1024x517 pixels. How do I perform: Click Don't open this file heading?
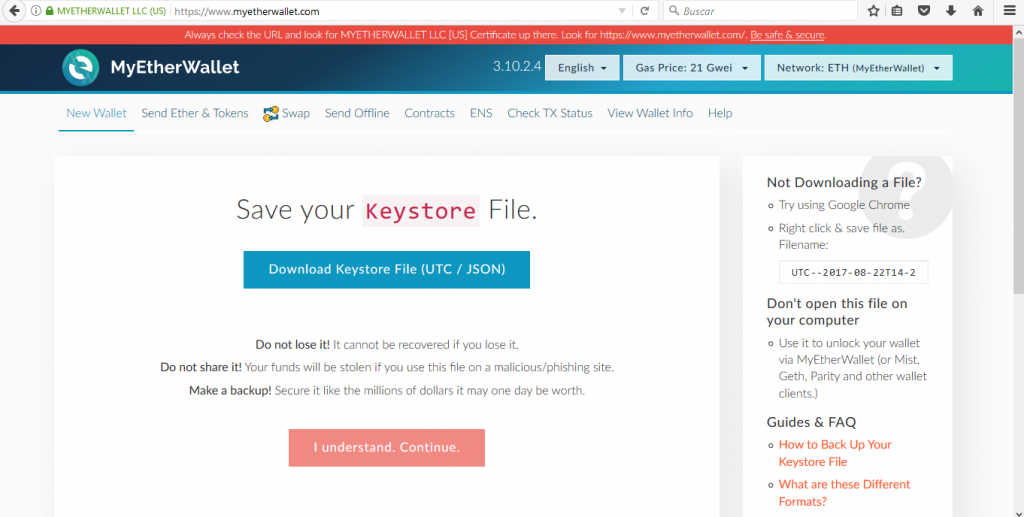point(837,312)
